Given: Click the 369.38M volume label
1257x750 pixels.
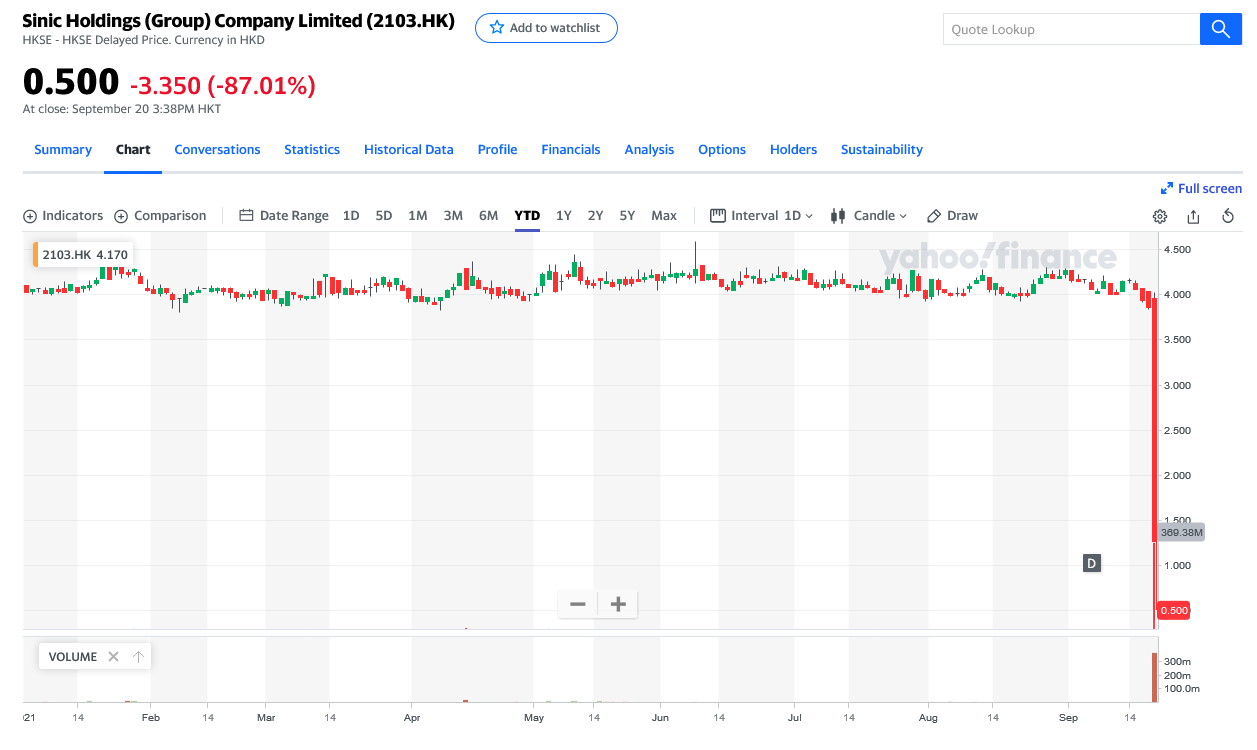Looking at the screenshot, I should tap(1181, 533).
